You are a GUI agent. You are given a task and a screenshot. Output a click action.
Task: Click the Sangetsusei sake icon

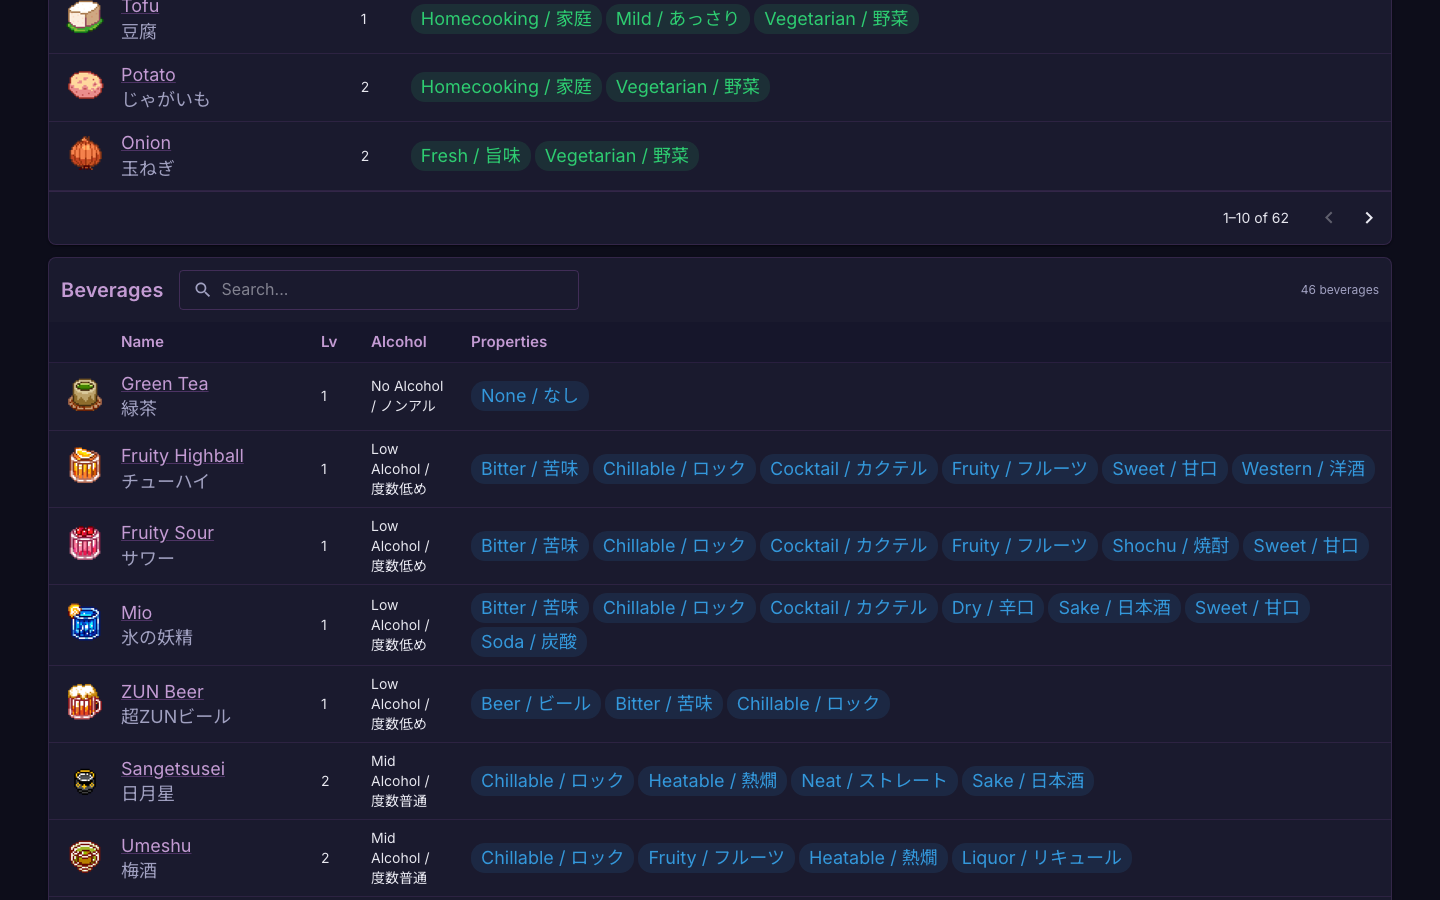click(85, 780)
